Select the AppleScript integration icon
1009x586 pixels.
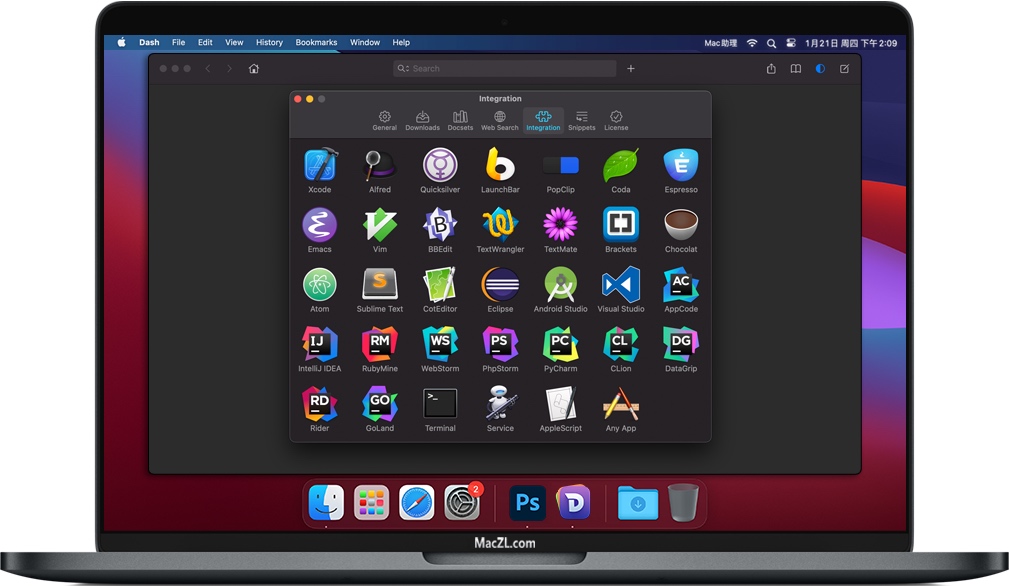(x=560, y=403)
